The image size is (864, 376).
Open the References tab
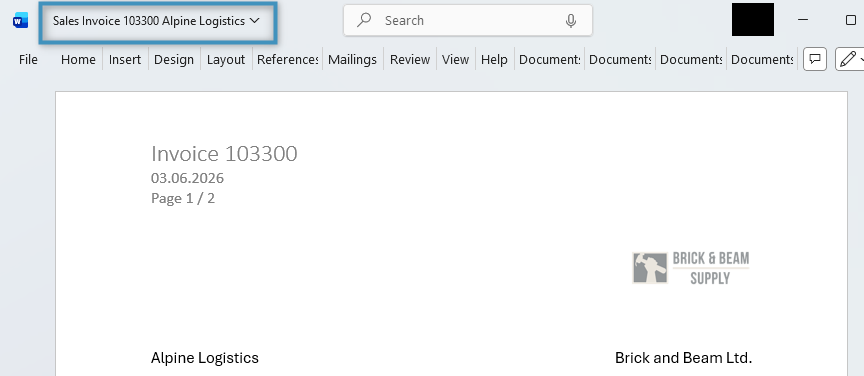pyautogui.click(x=287, y=60)
